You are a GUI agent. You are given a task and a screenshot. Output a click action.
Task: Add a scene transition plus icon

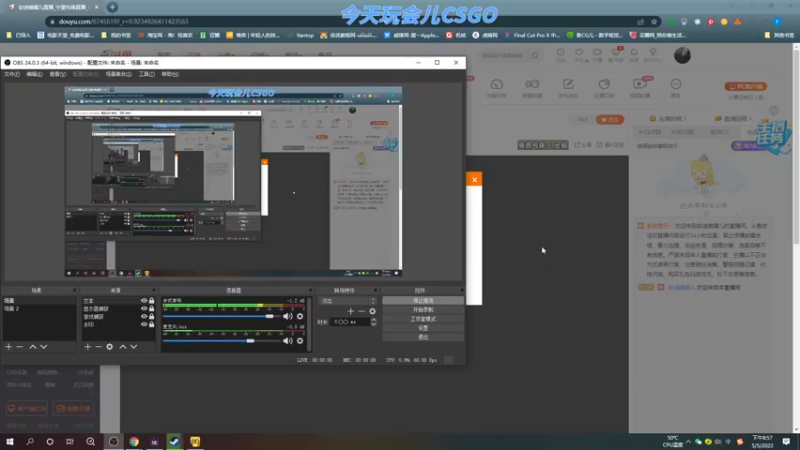(x=351, y=311)
